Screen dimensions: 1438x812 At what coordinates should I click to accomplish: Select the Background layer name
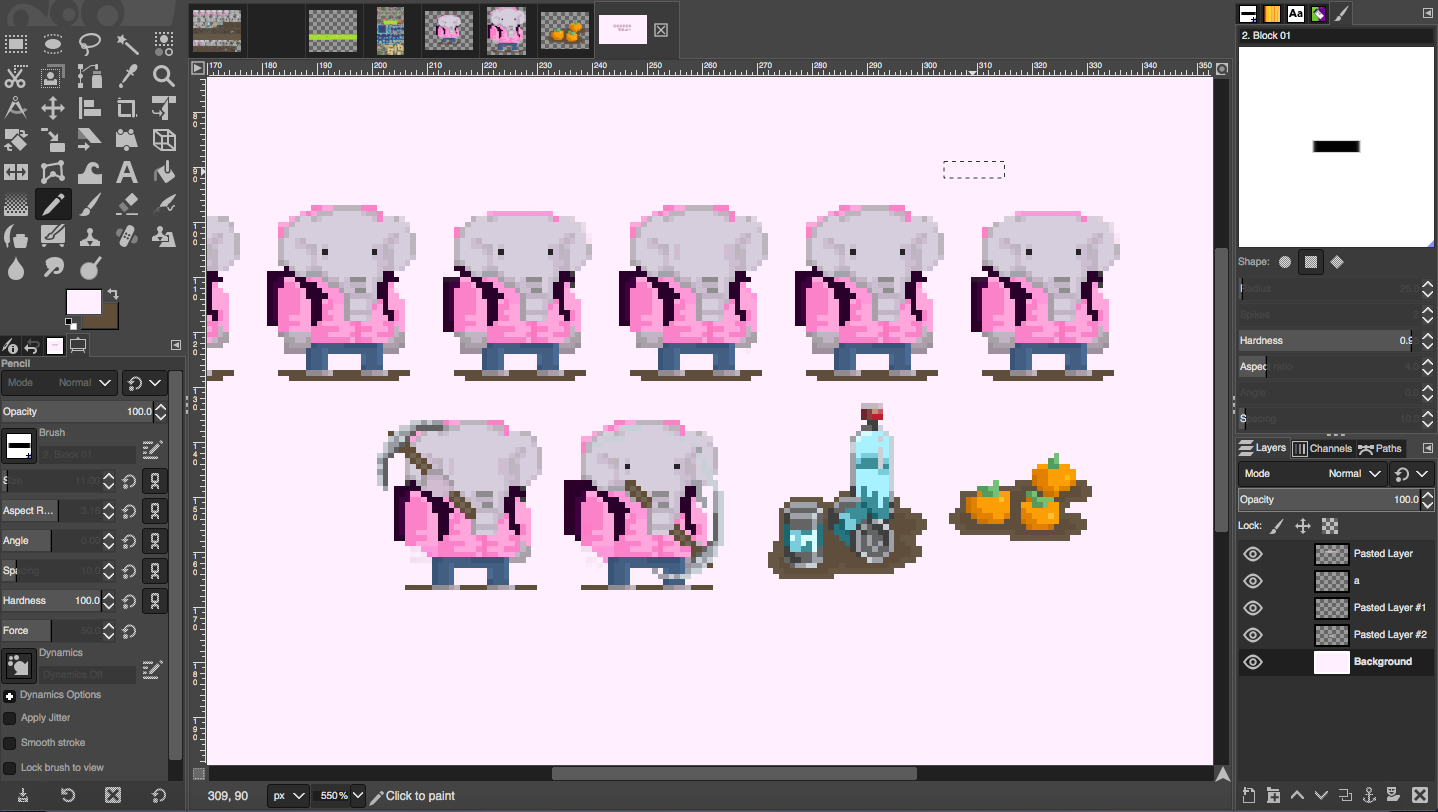1383,662
